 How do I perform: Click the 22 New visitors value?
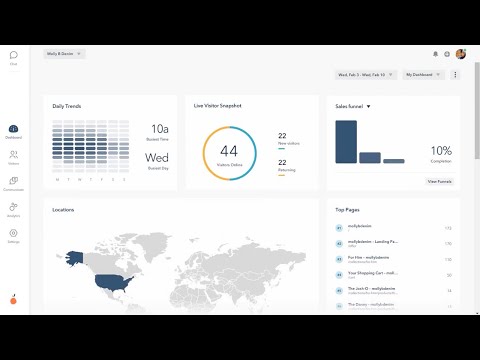[x=282, y=136]
